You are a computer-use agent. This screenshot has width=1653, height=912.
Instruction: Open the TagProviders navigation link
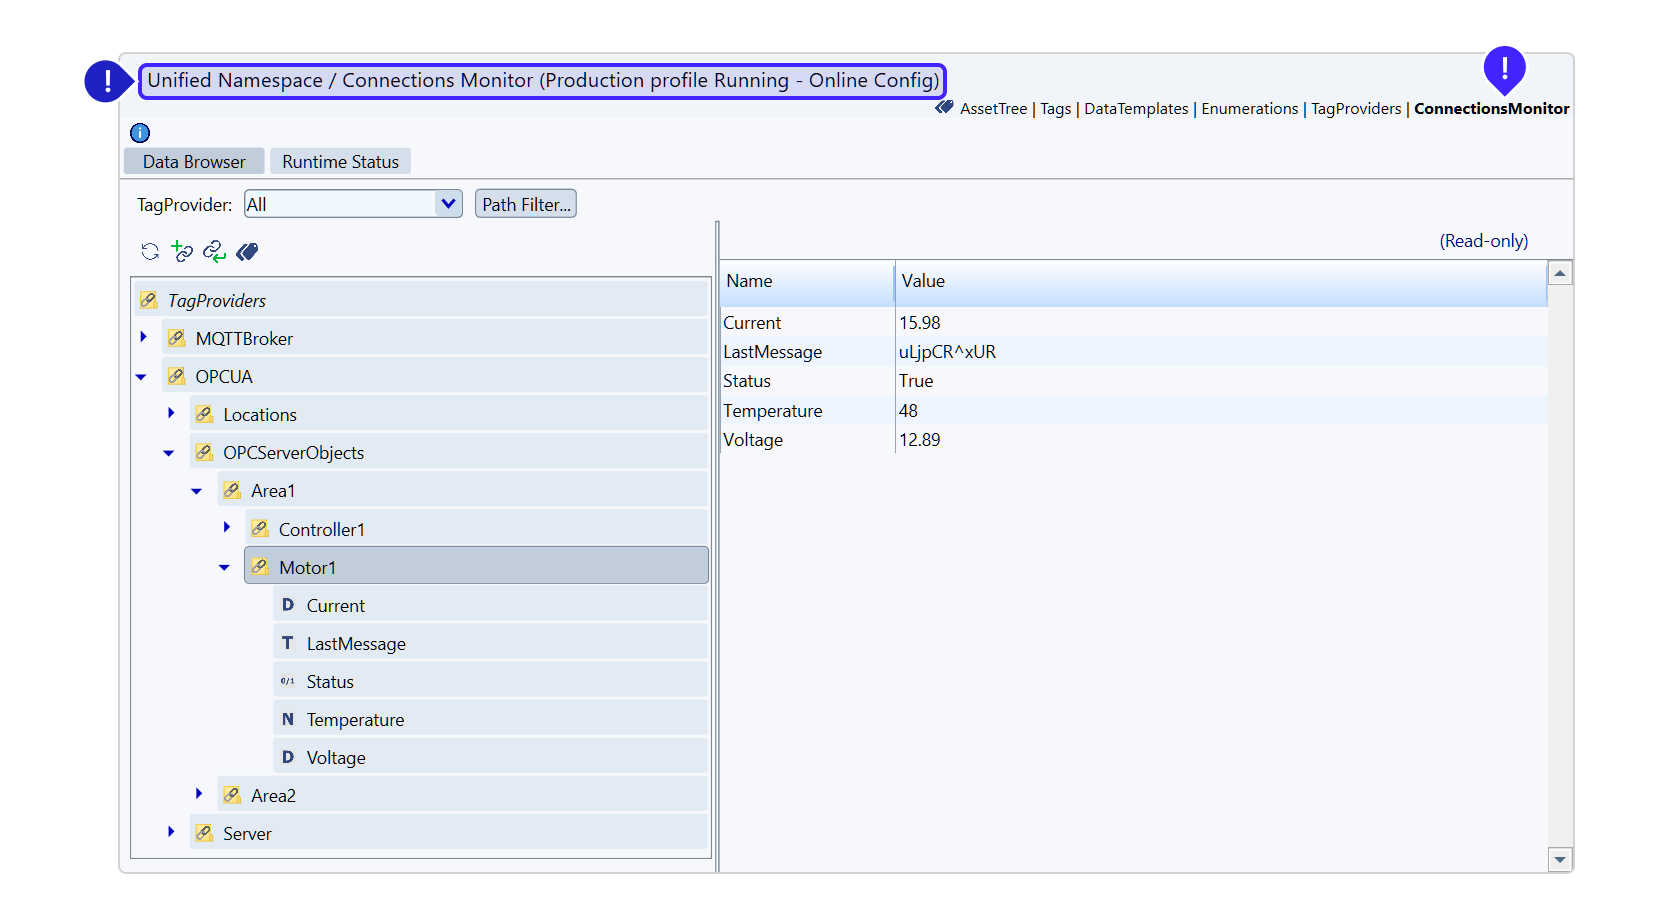[x=1355, y=109]
